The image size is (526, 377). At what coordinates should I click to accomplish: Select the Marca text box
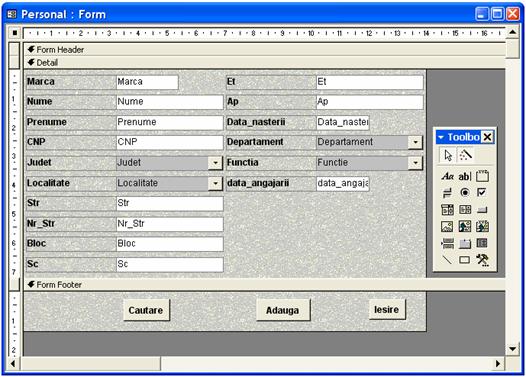(x=147, y=82)
